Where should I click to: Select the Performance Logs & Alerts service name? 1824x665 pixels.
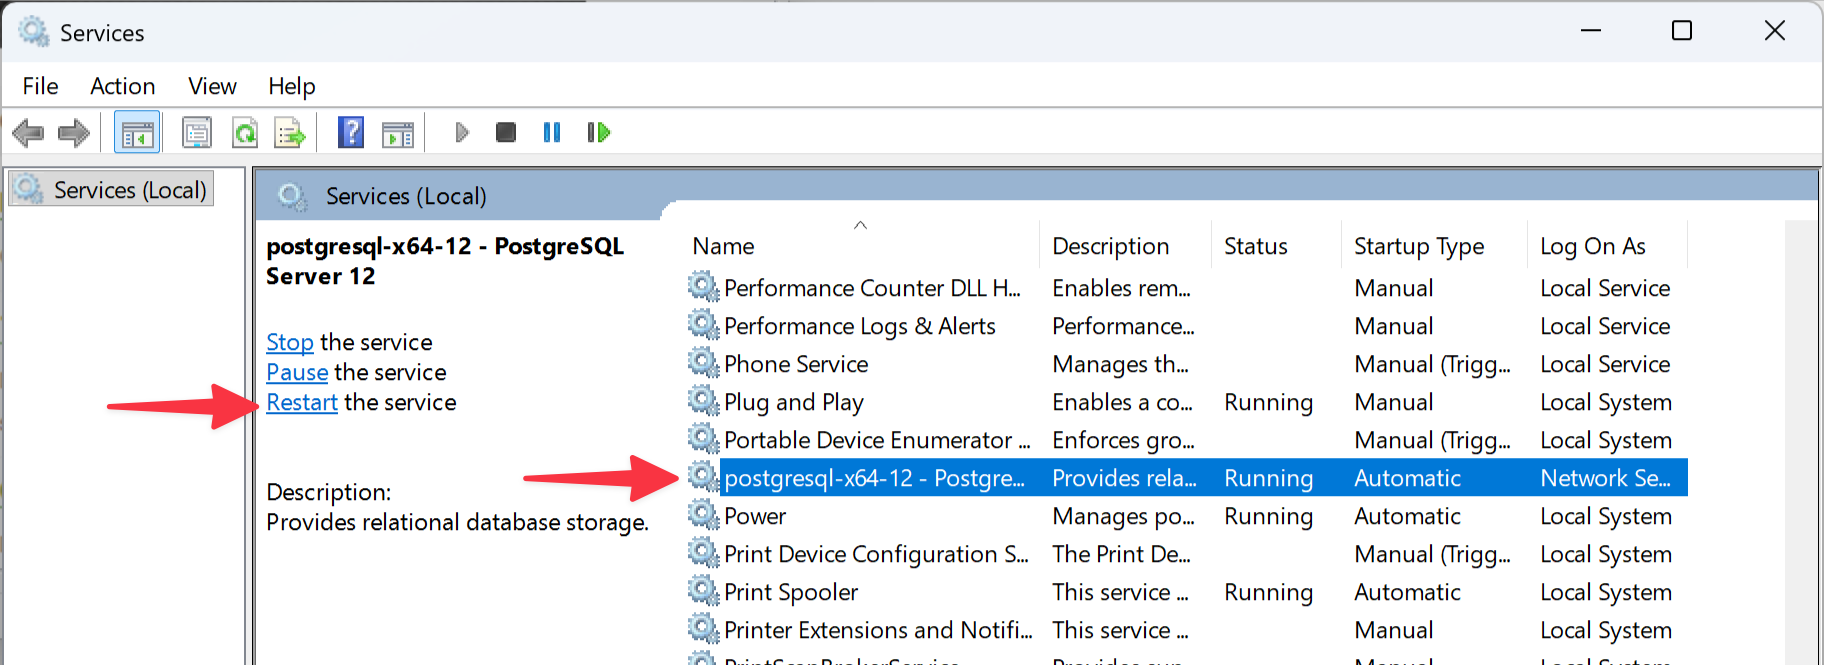860,326
